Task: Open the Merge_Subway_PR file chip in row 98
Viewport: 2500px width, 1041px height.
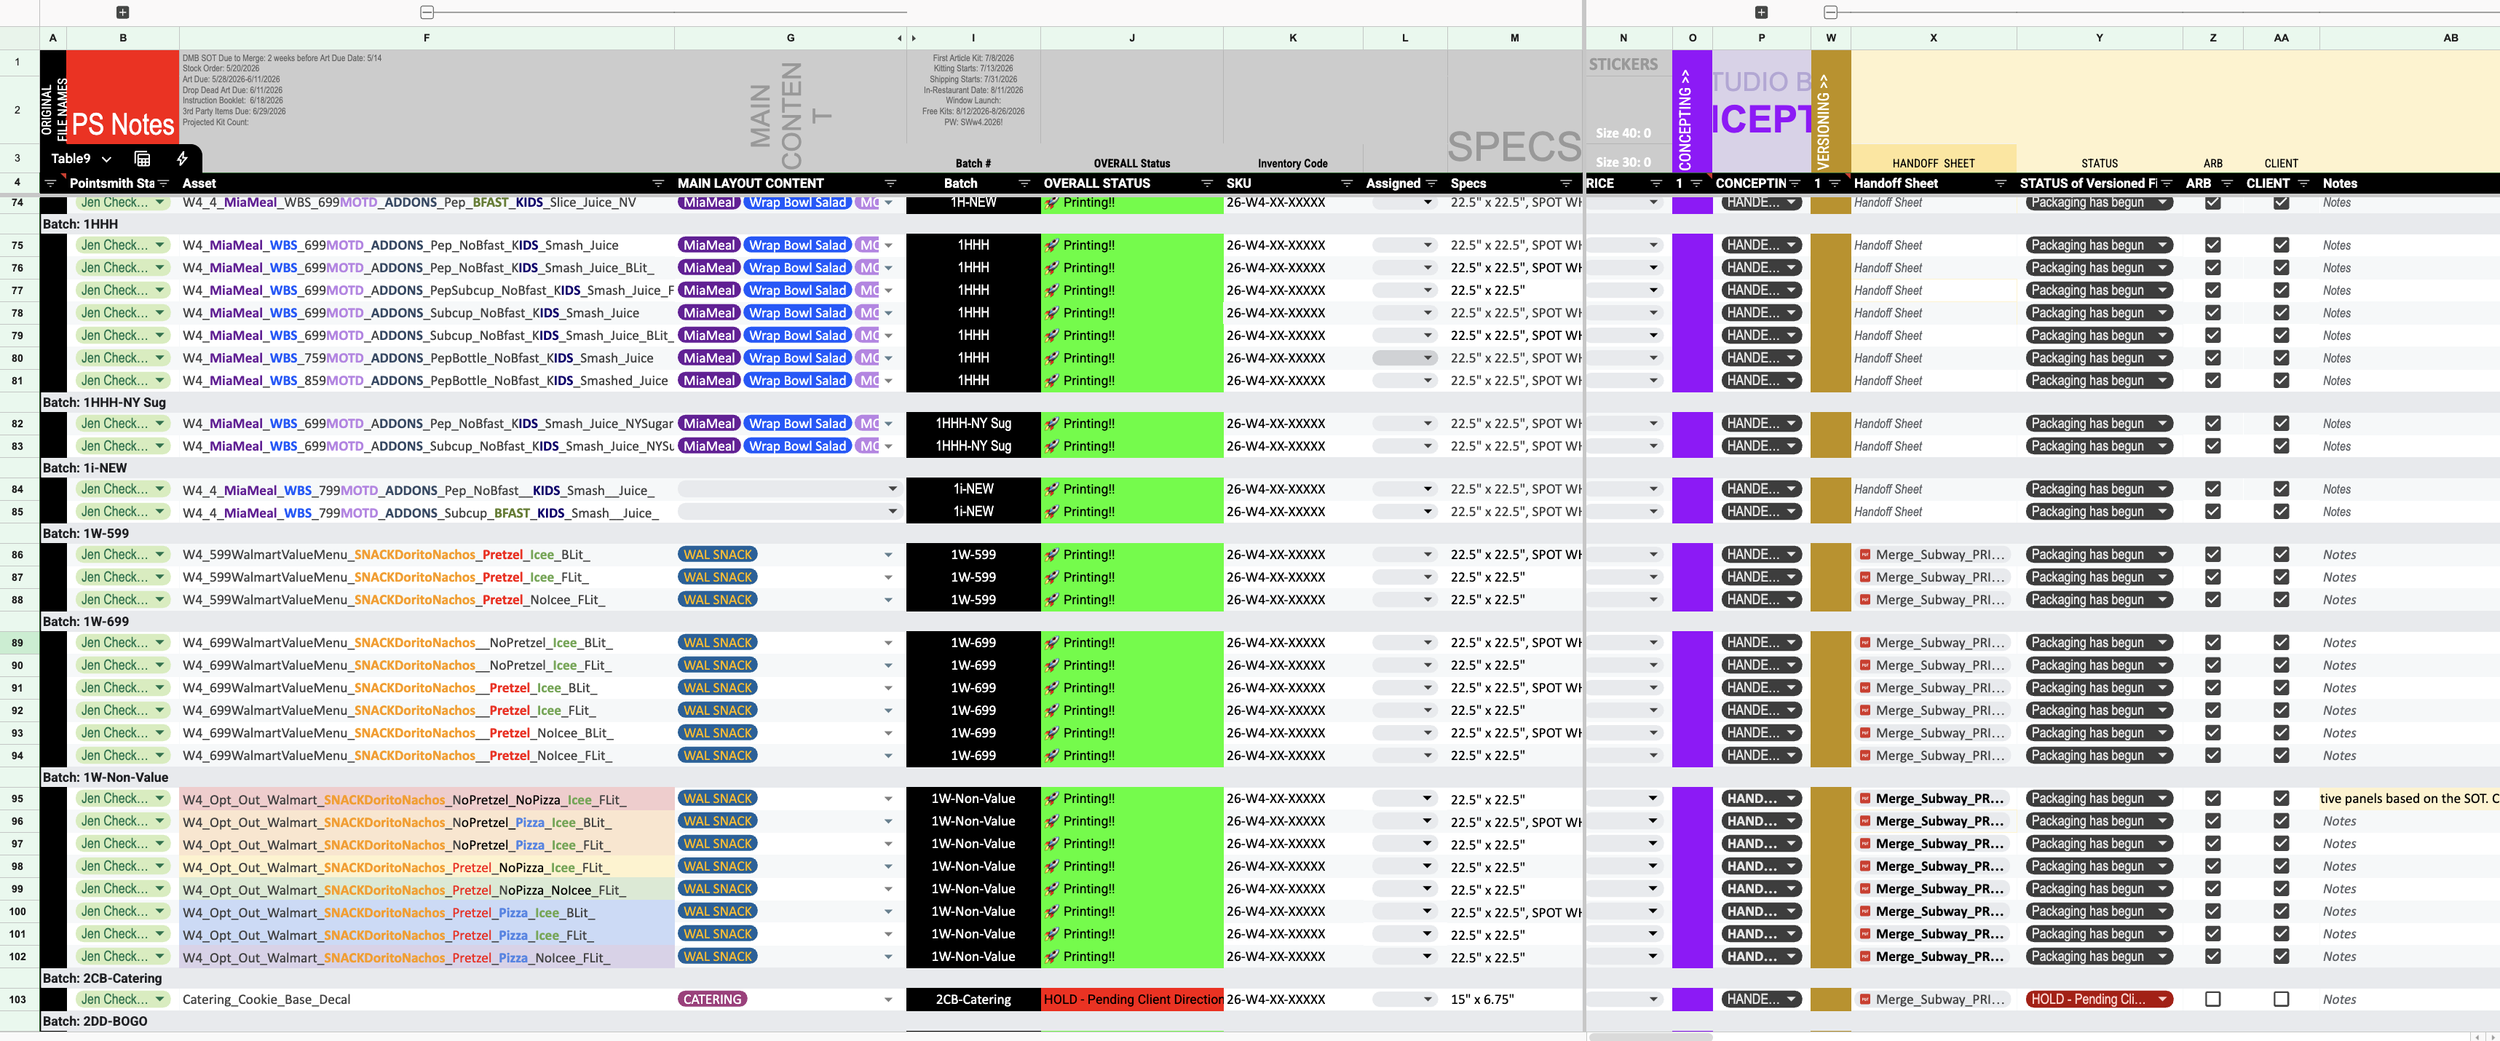Action: [1932, 866]
